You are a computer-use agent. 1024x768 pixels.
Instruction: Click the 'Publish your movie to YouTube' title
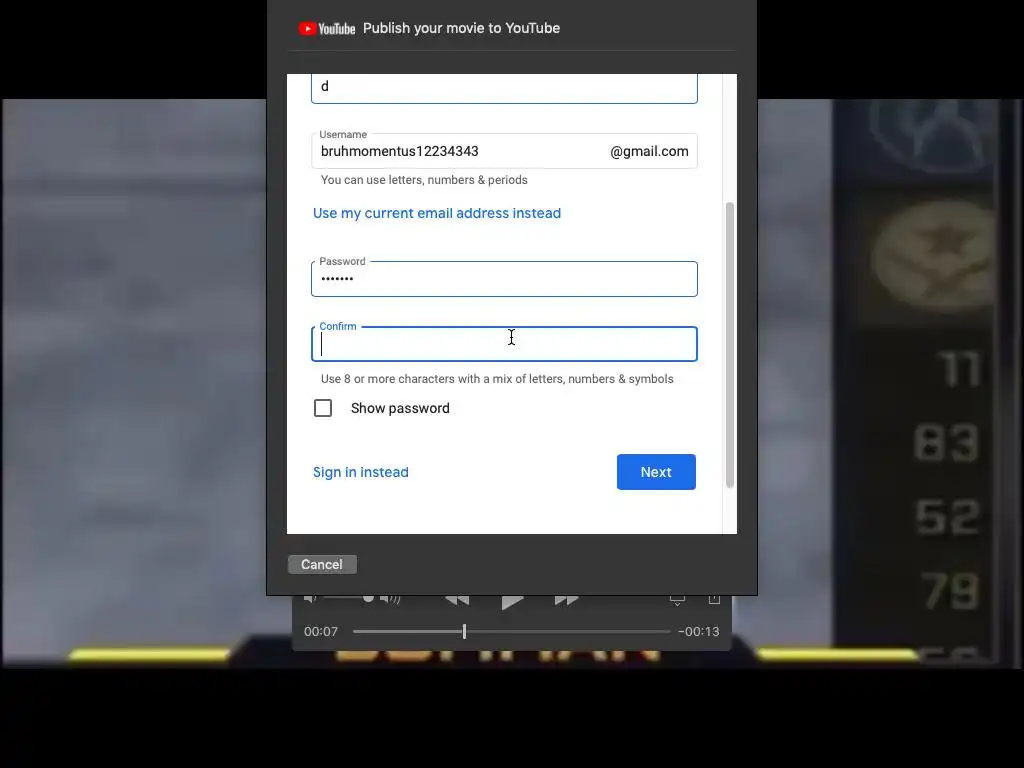coord(461,28)
